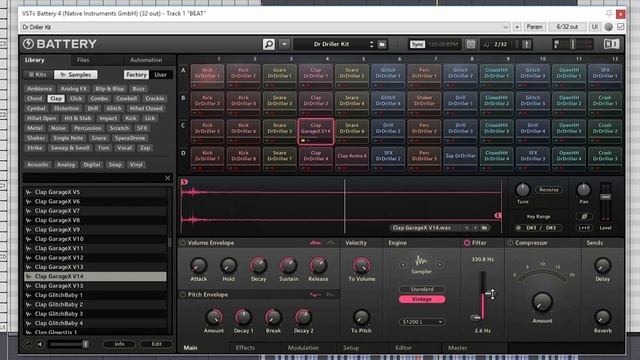Select the next engine type arrow
Viewport: 640px width, 360px height.
coord(440,264)
